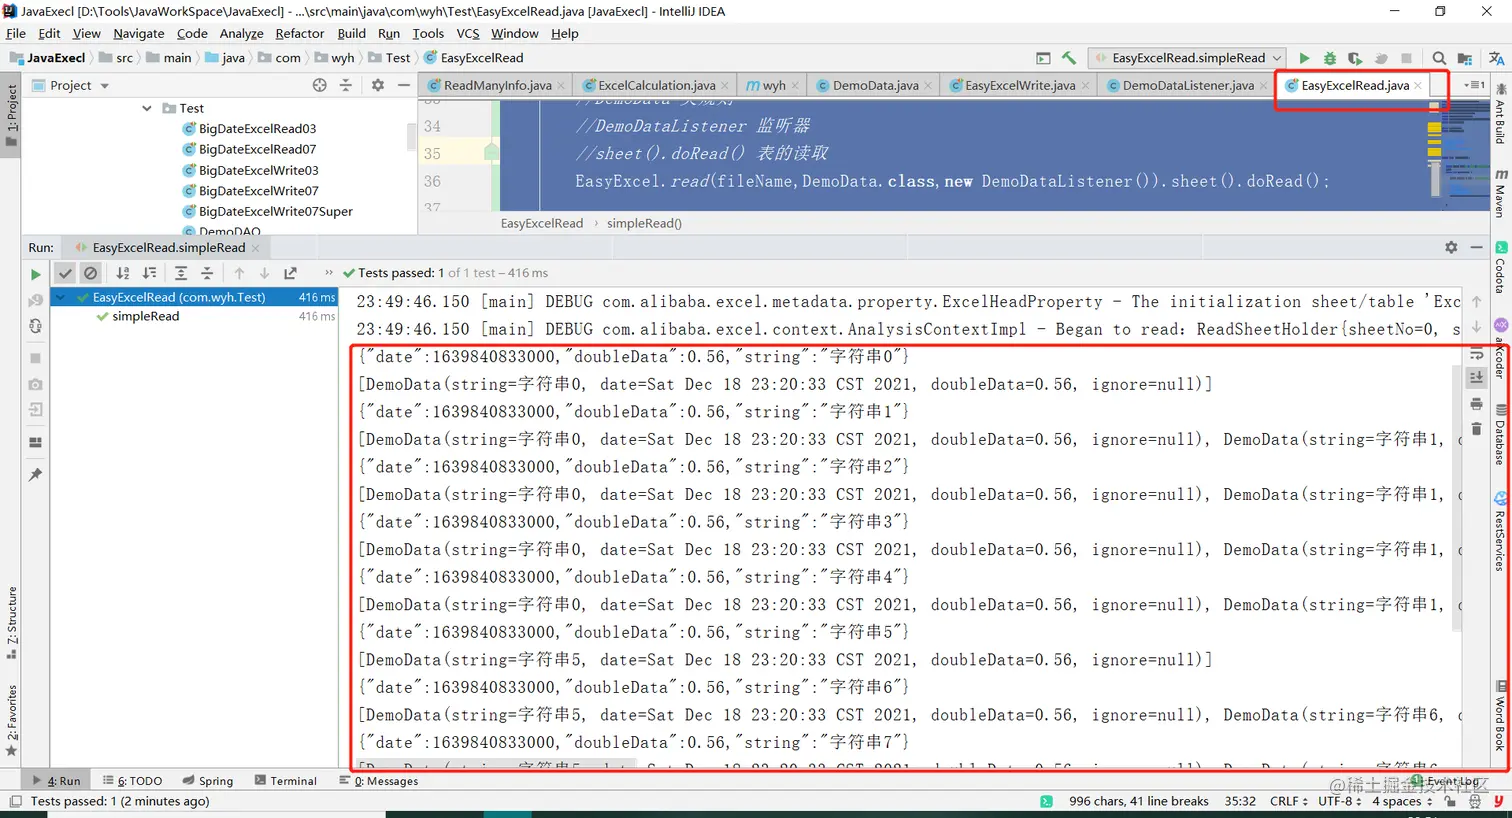Toggle the show passed tests checkmark button
Screen dimensions: 1512x818
65,273
